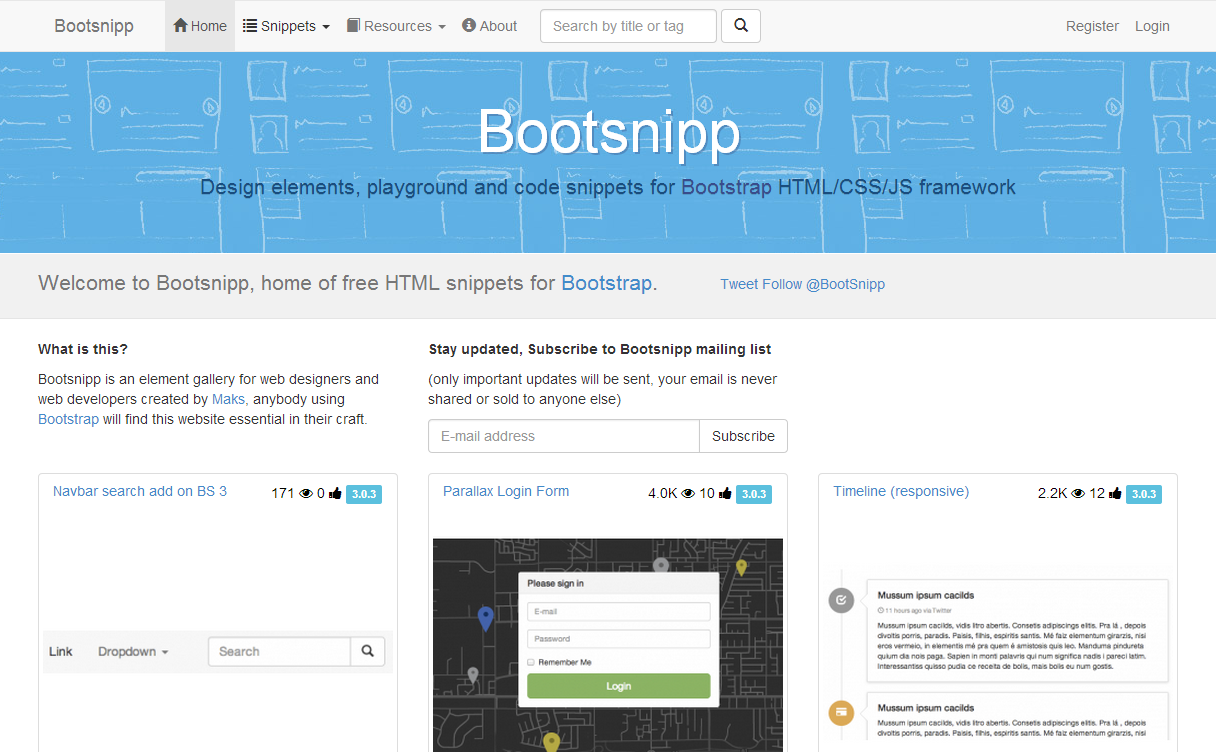Click Dropdown in the navbar snippet preview
The height and width of the screenshot is (752, 1216).
133,651
